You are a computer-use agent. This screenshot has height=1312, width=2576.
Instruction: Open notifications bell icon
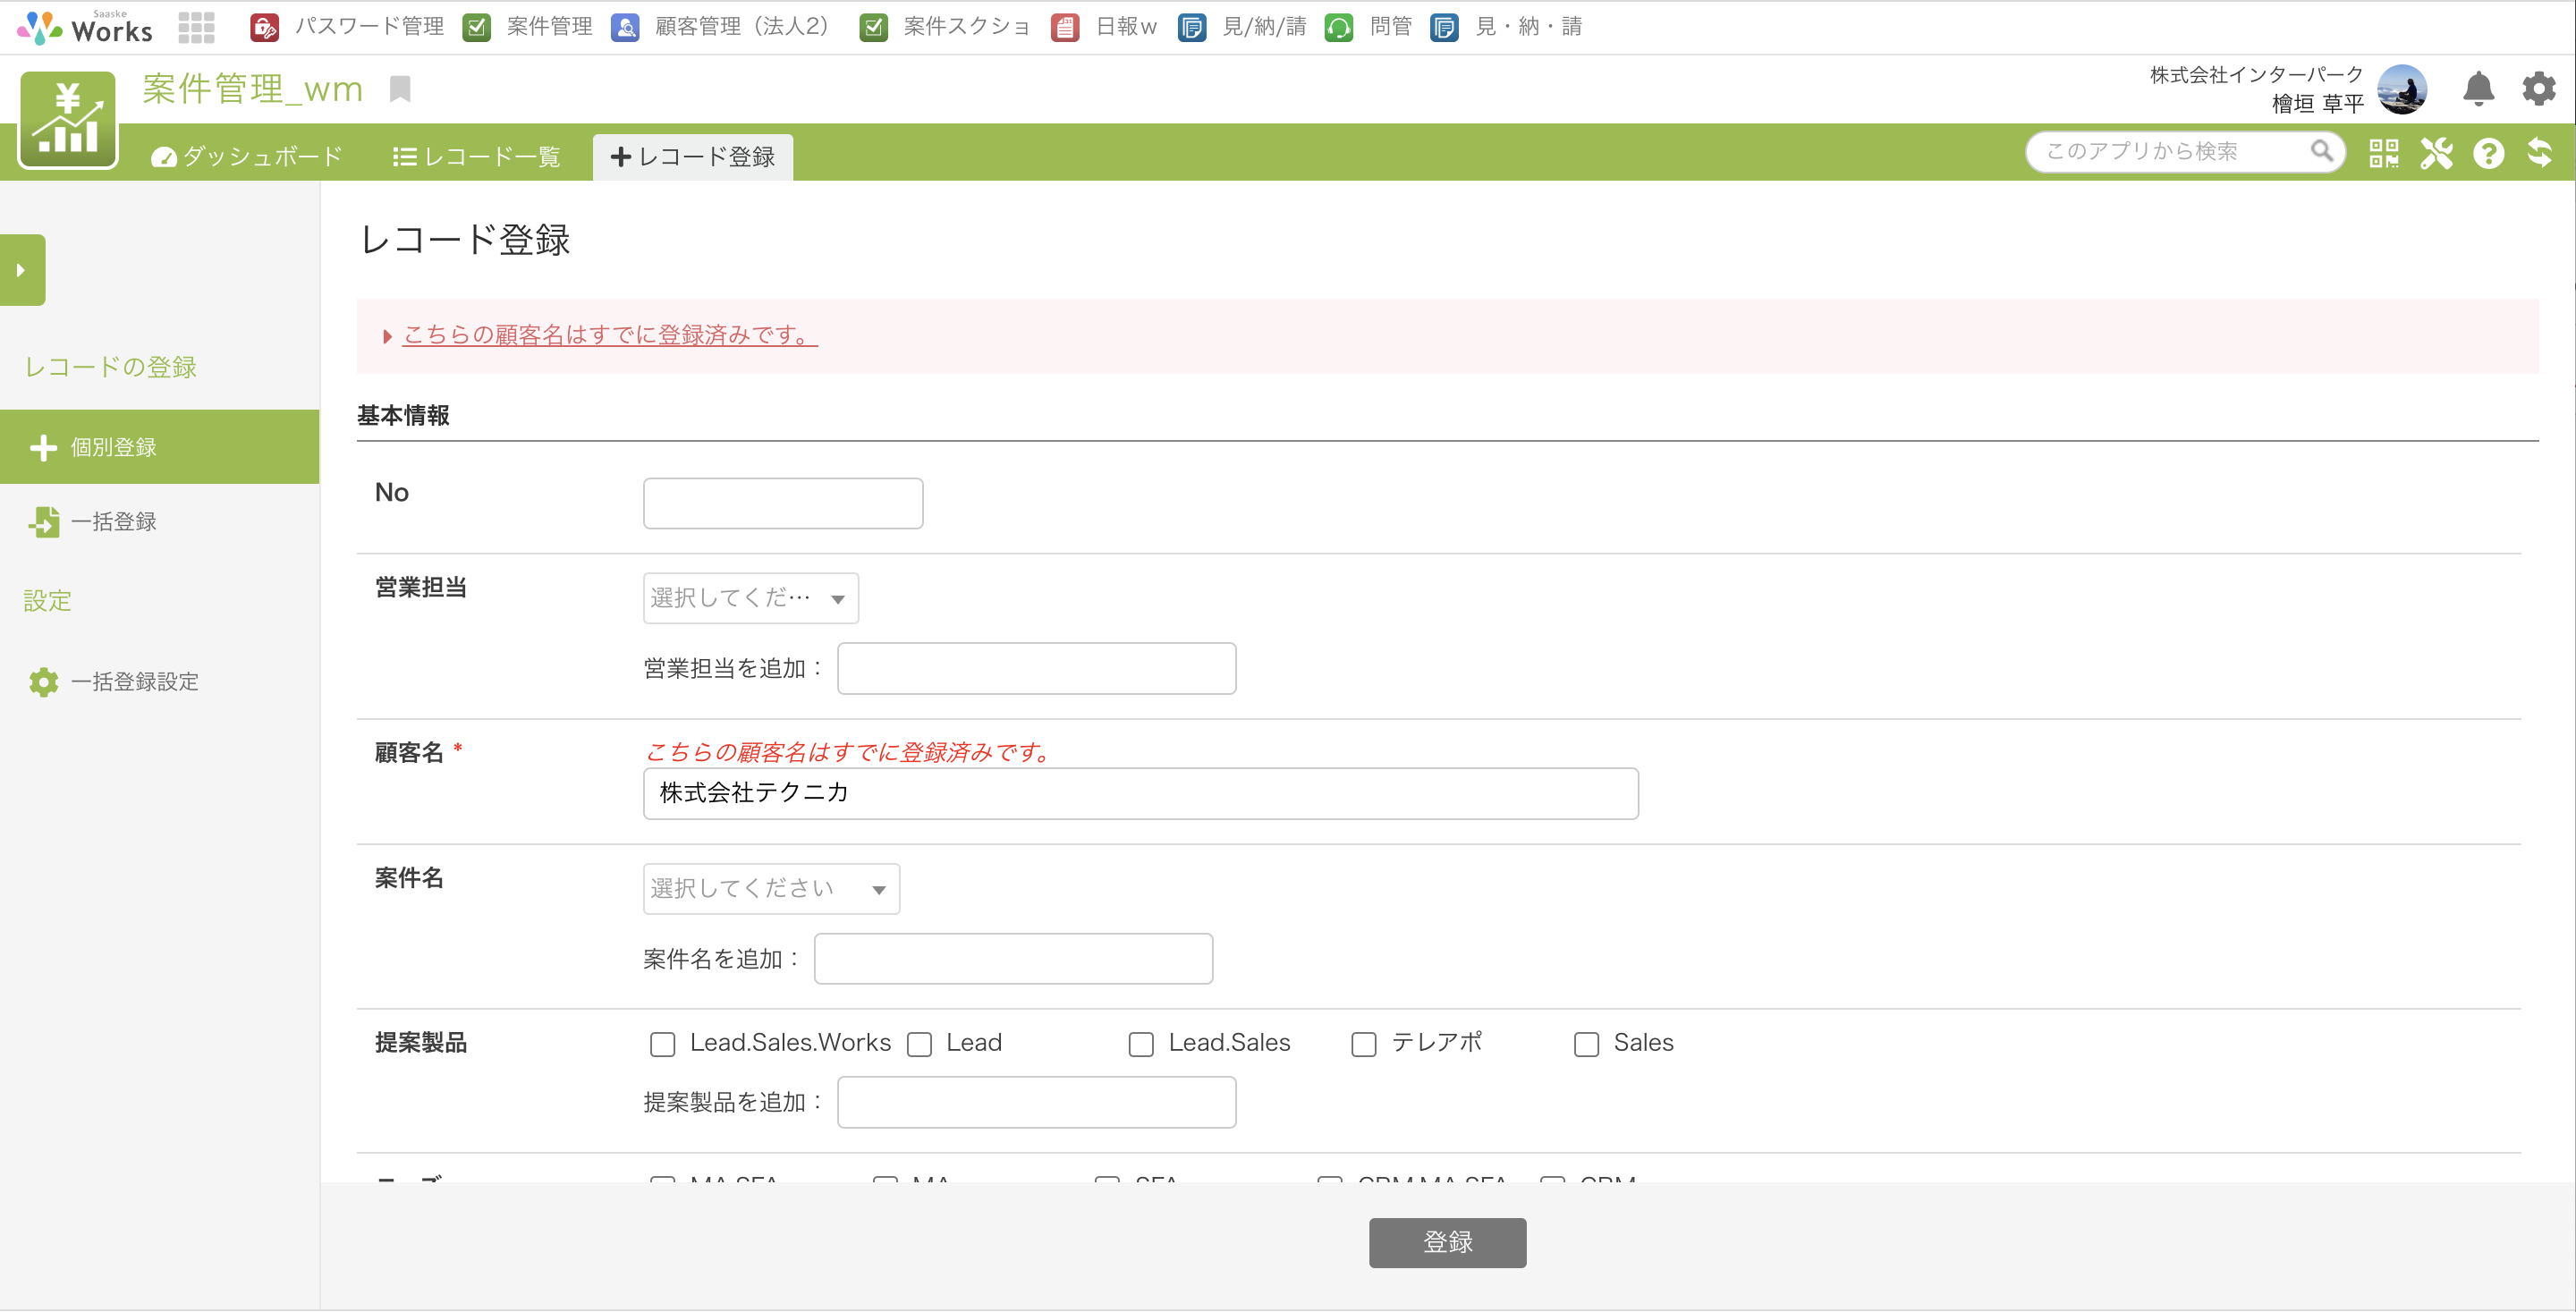(2478, 89)
